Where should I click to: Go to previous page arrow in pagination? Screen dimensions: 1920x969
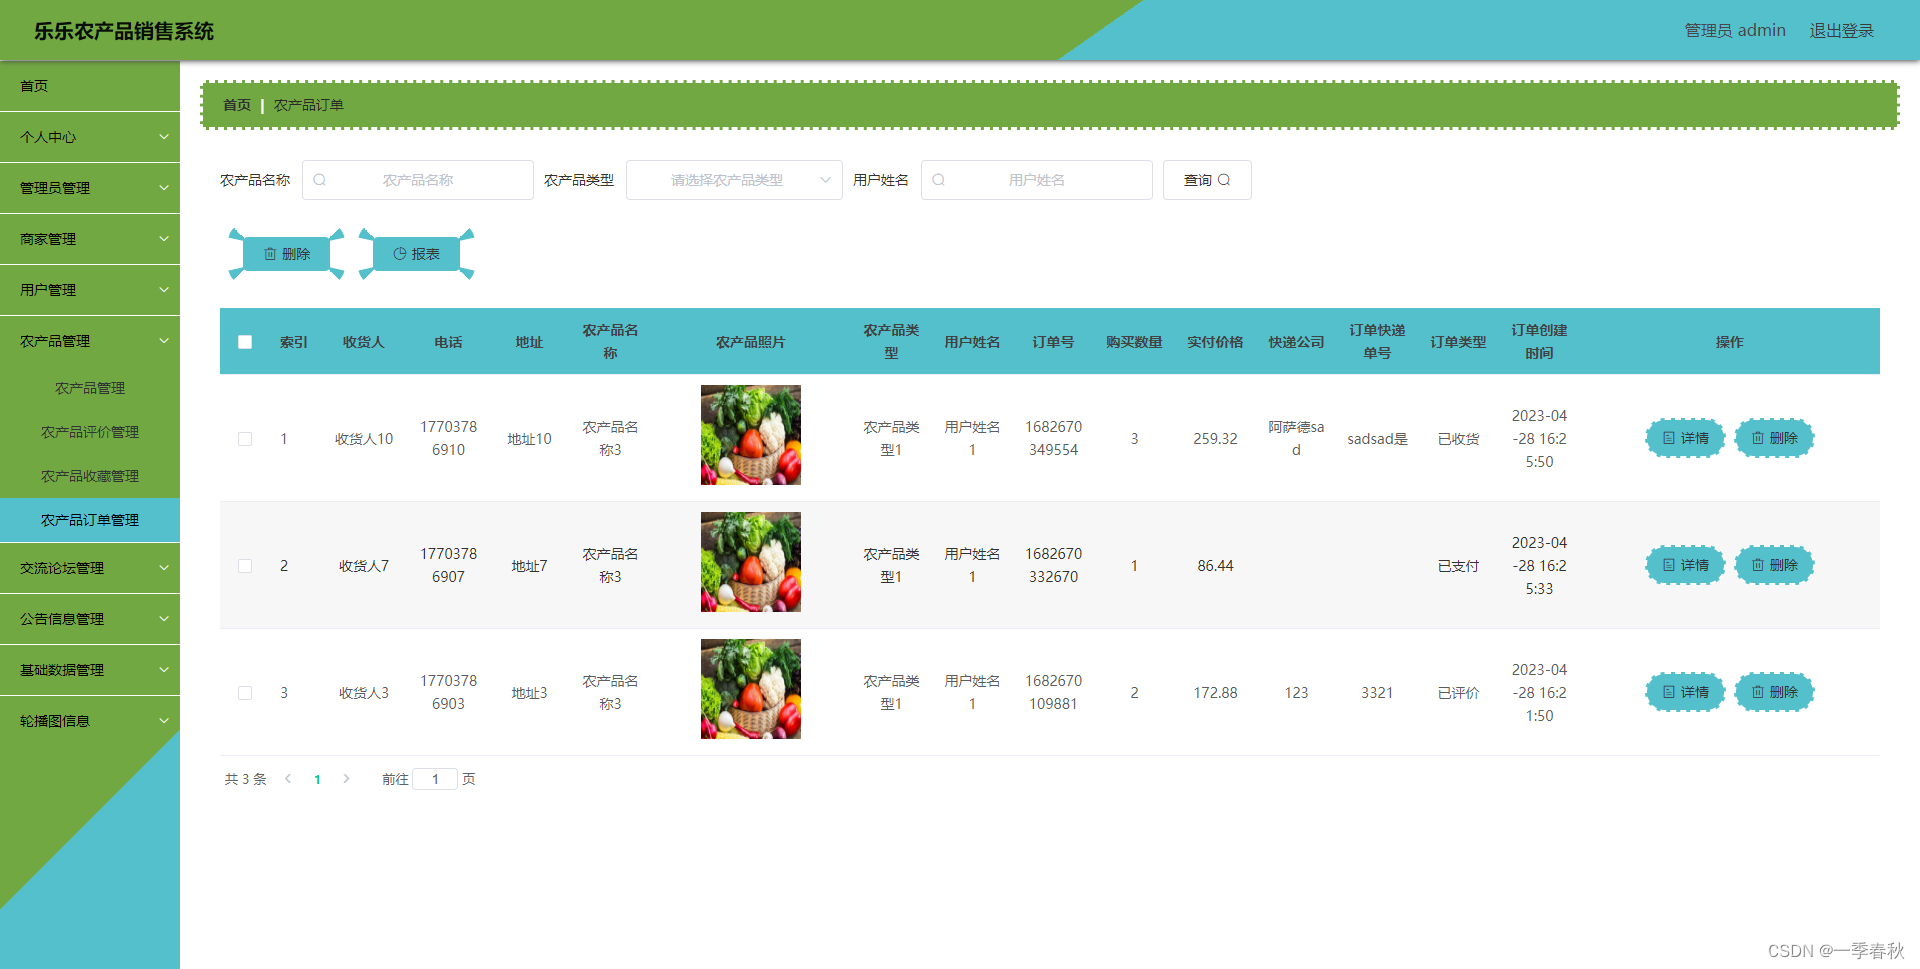(x=288, y=779)
